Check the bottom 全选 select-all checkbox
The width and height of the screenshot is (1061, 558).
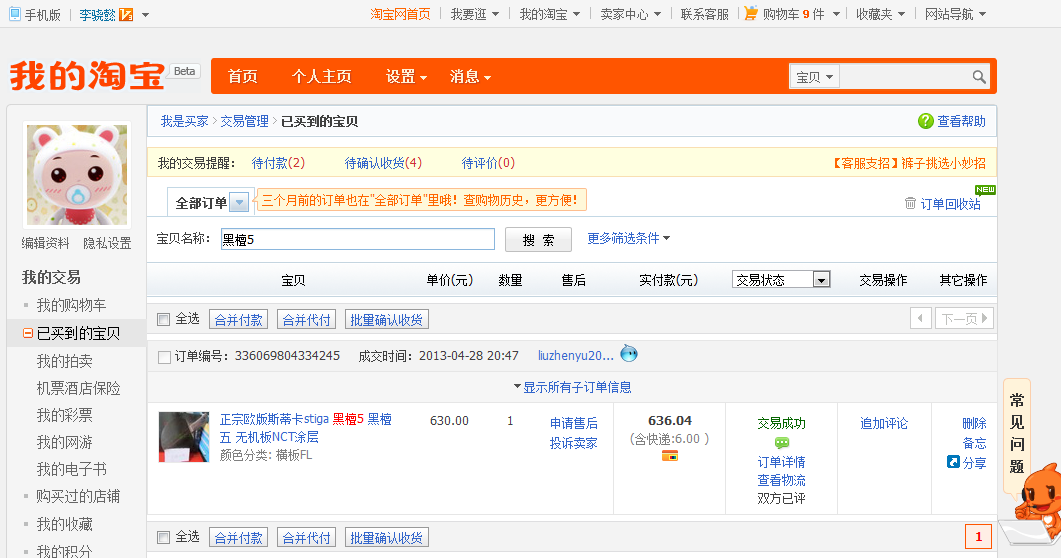(x=164, y=538)
